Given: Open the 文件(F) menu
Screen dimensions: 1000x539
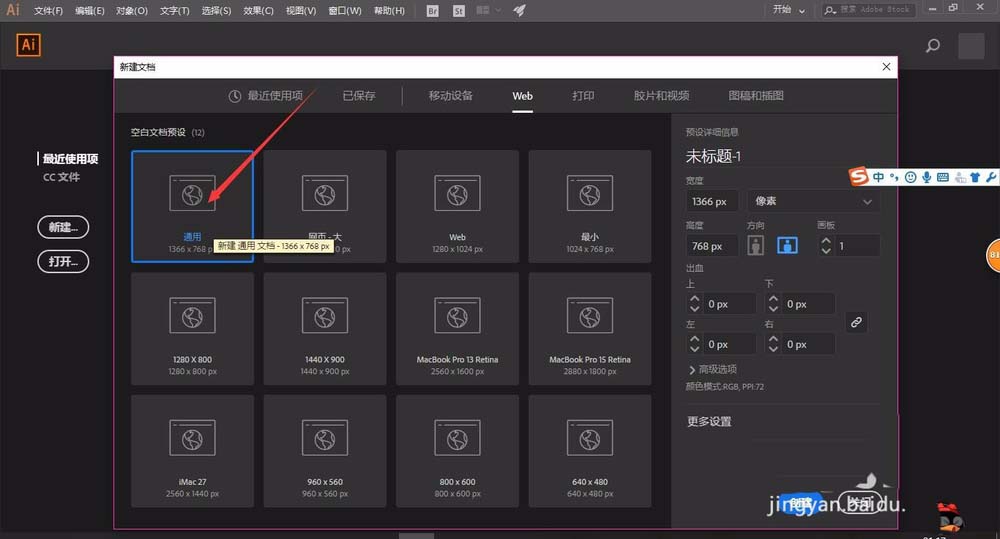Looking at the screenshot, I should pos(48,11).
